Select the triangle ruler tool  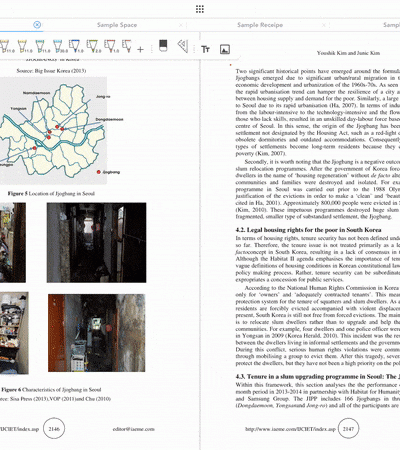tap(183, 46)
